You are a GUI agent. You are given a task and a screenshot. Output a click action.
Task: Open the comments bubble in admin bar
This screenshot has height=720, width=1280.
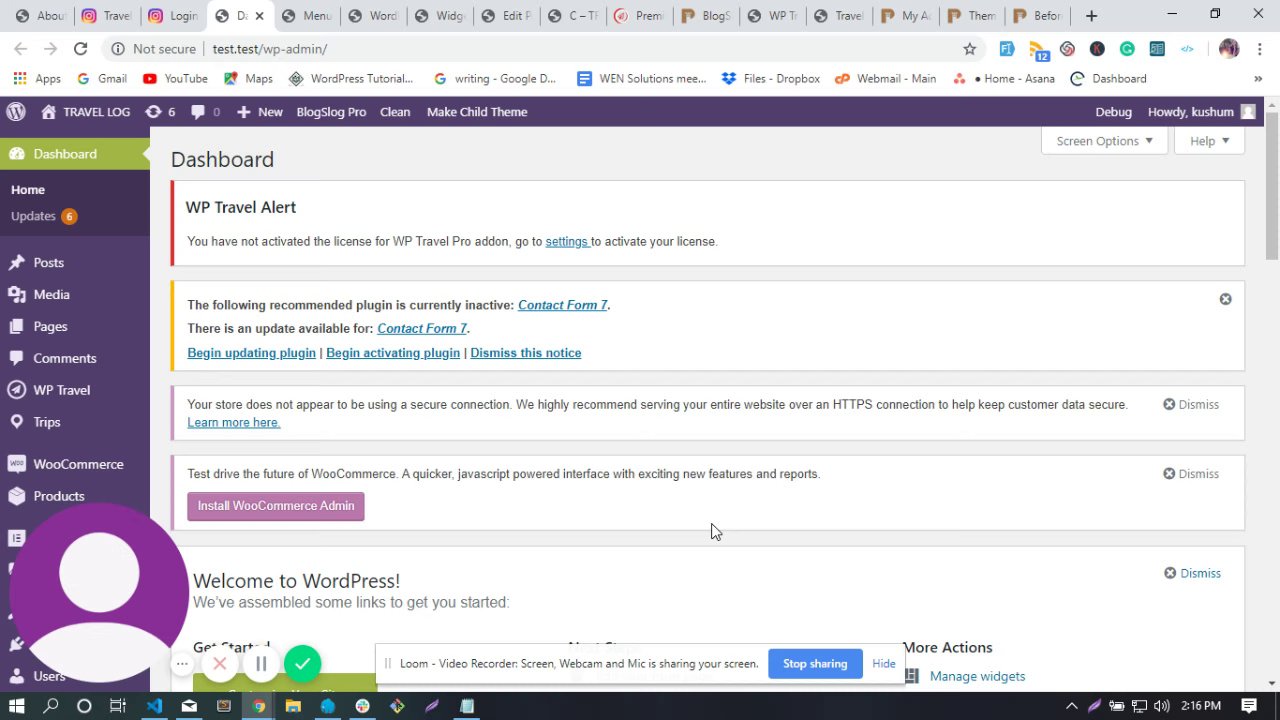[x=205, y=112]
